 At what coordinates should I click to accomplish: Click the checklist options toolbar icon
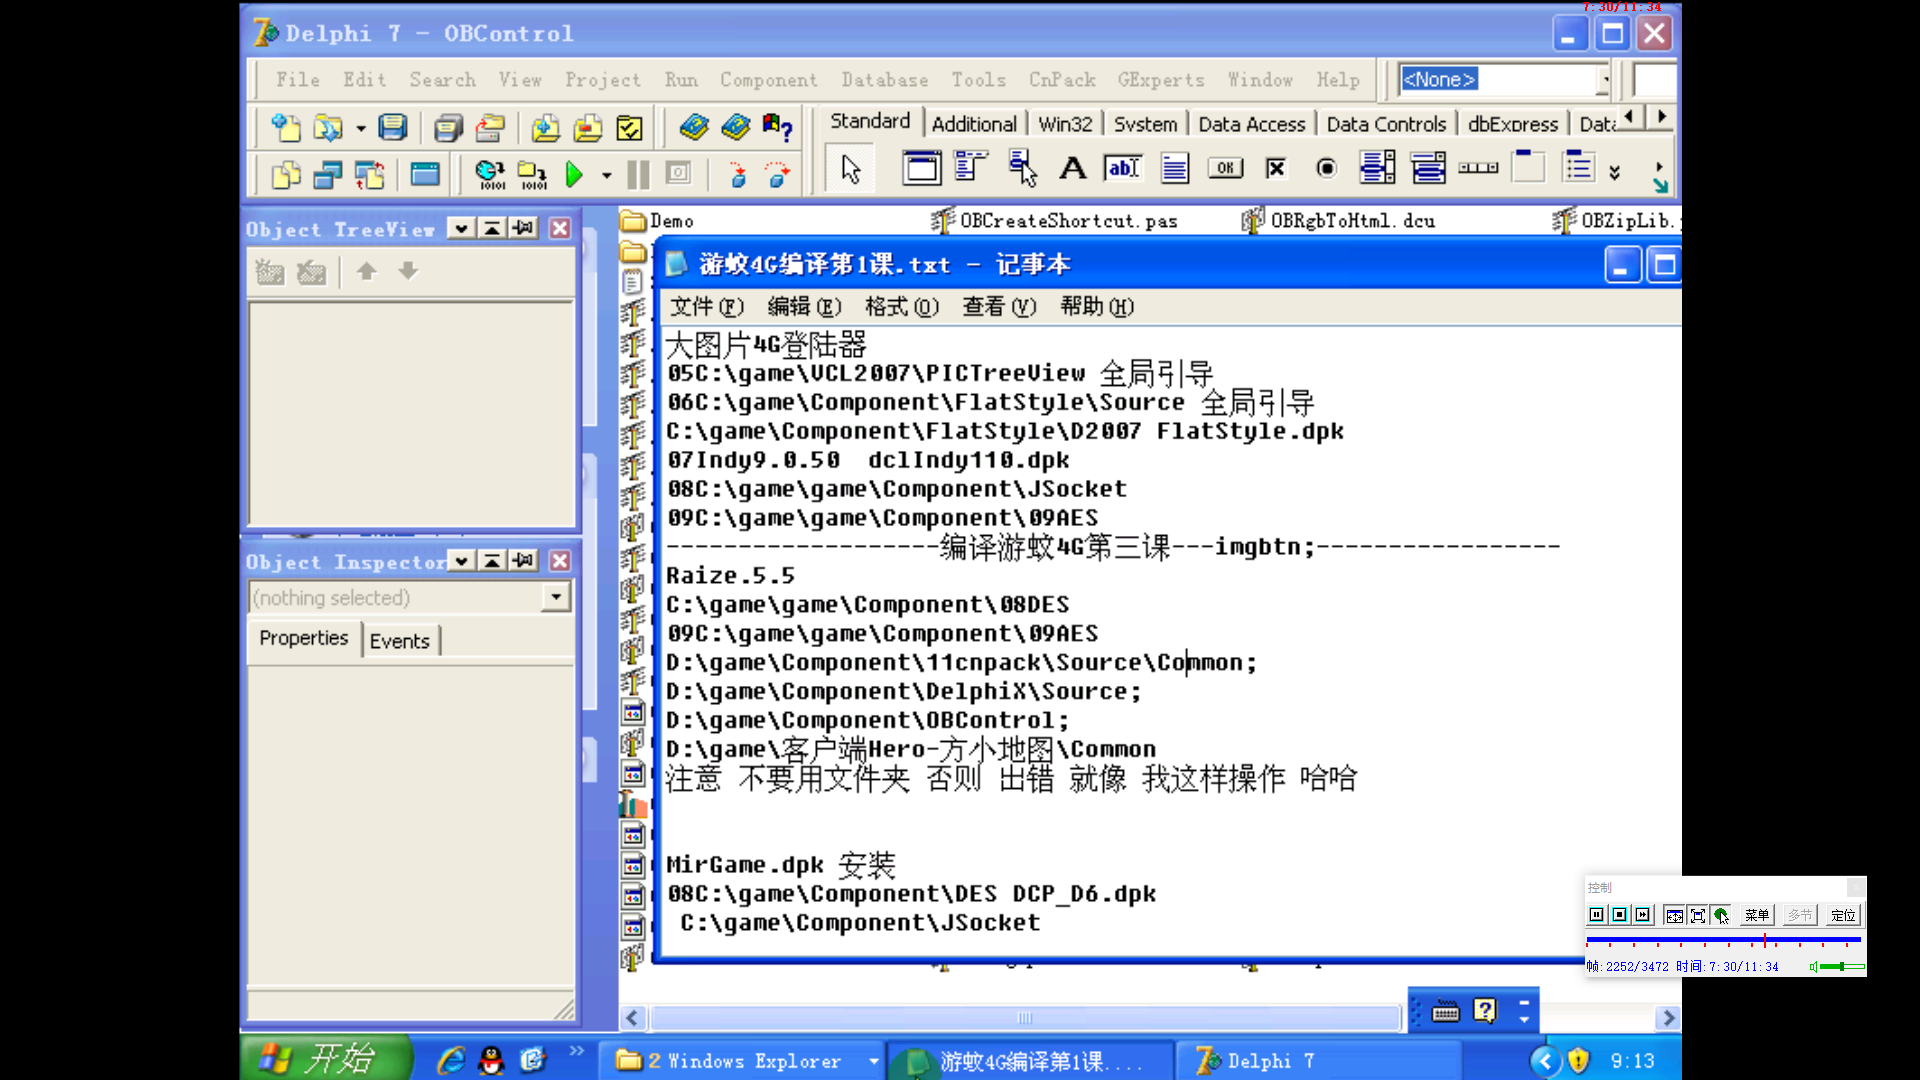pyautogui.click(x=629, y=127)
